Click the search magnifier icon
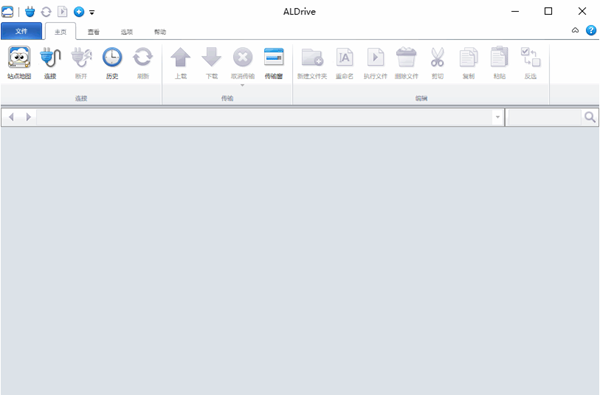The width and height of the screenshot is (600, 395). [590, 117]
